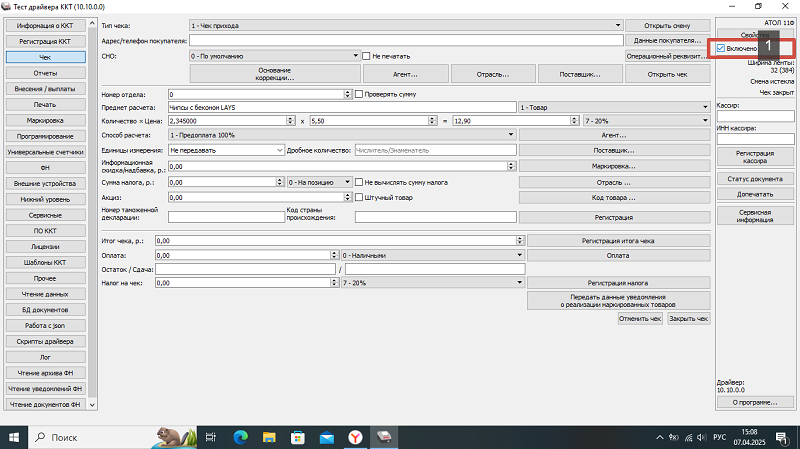Viewport: 800px width, 449px height.
Task: Click the Номер отдела spinner arrows
Action: point(347,94)
